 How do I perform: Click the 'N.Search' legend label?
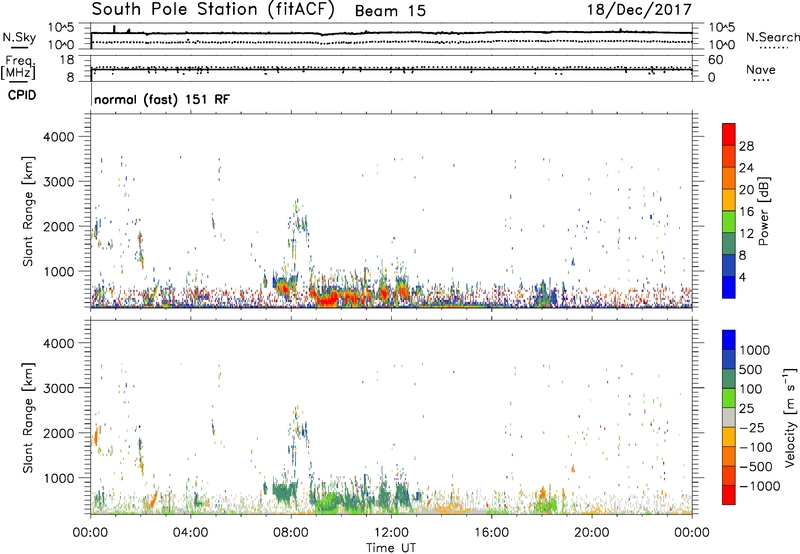click(772, 37)
